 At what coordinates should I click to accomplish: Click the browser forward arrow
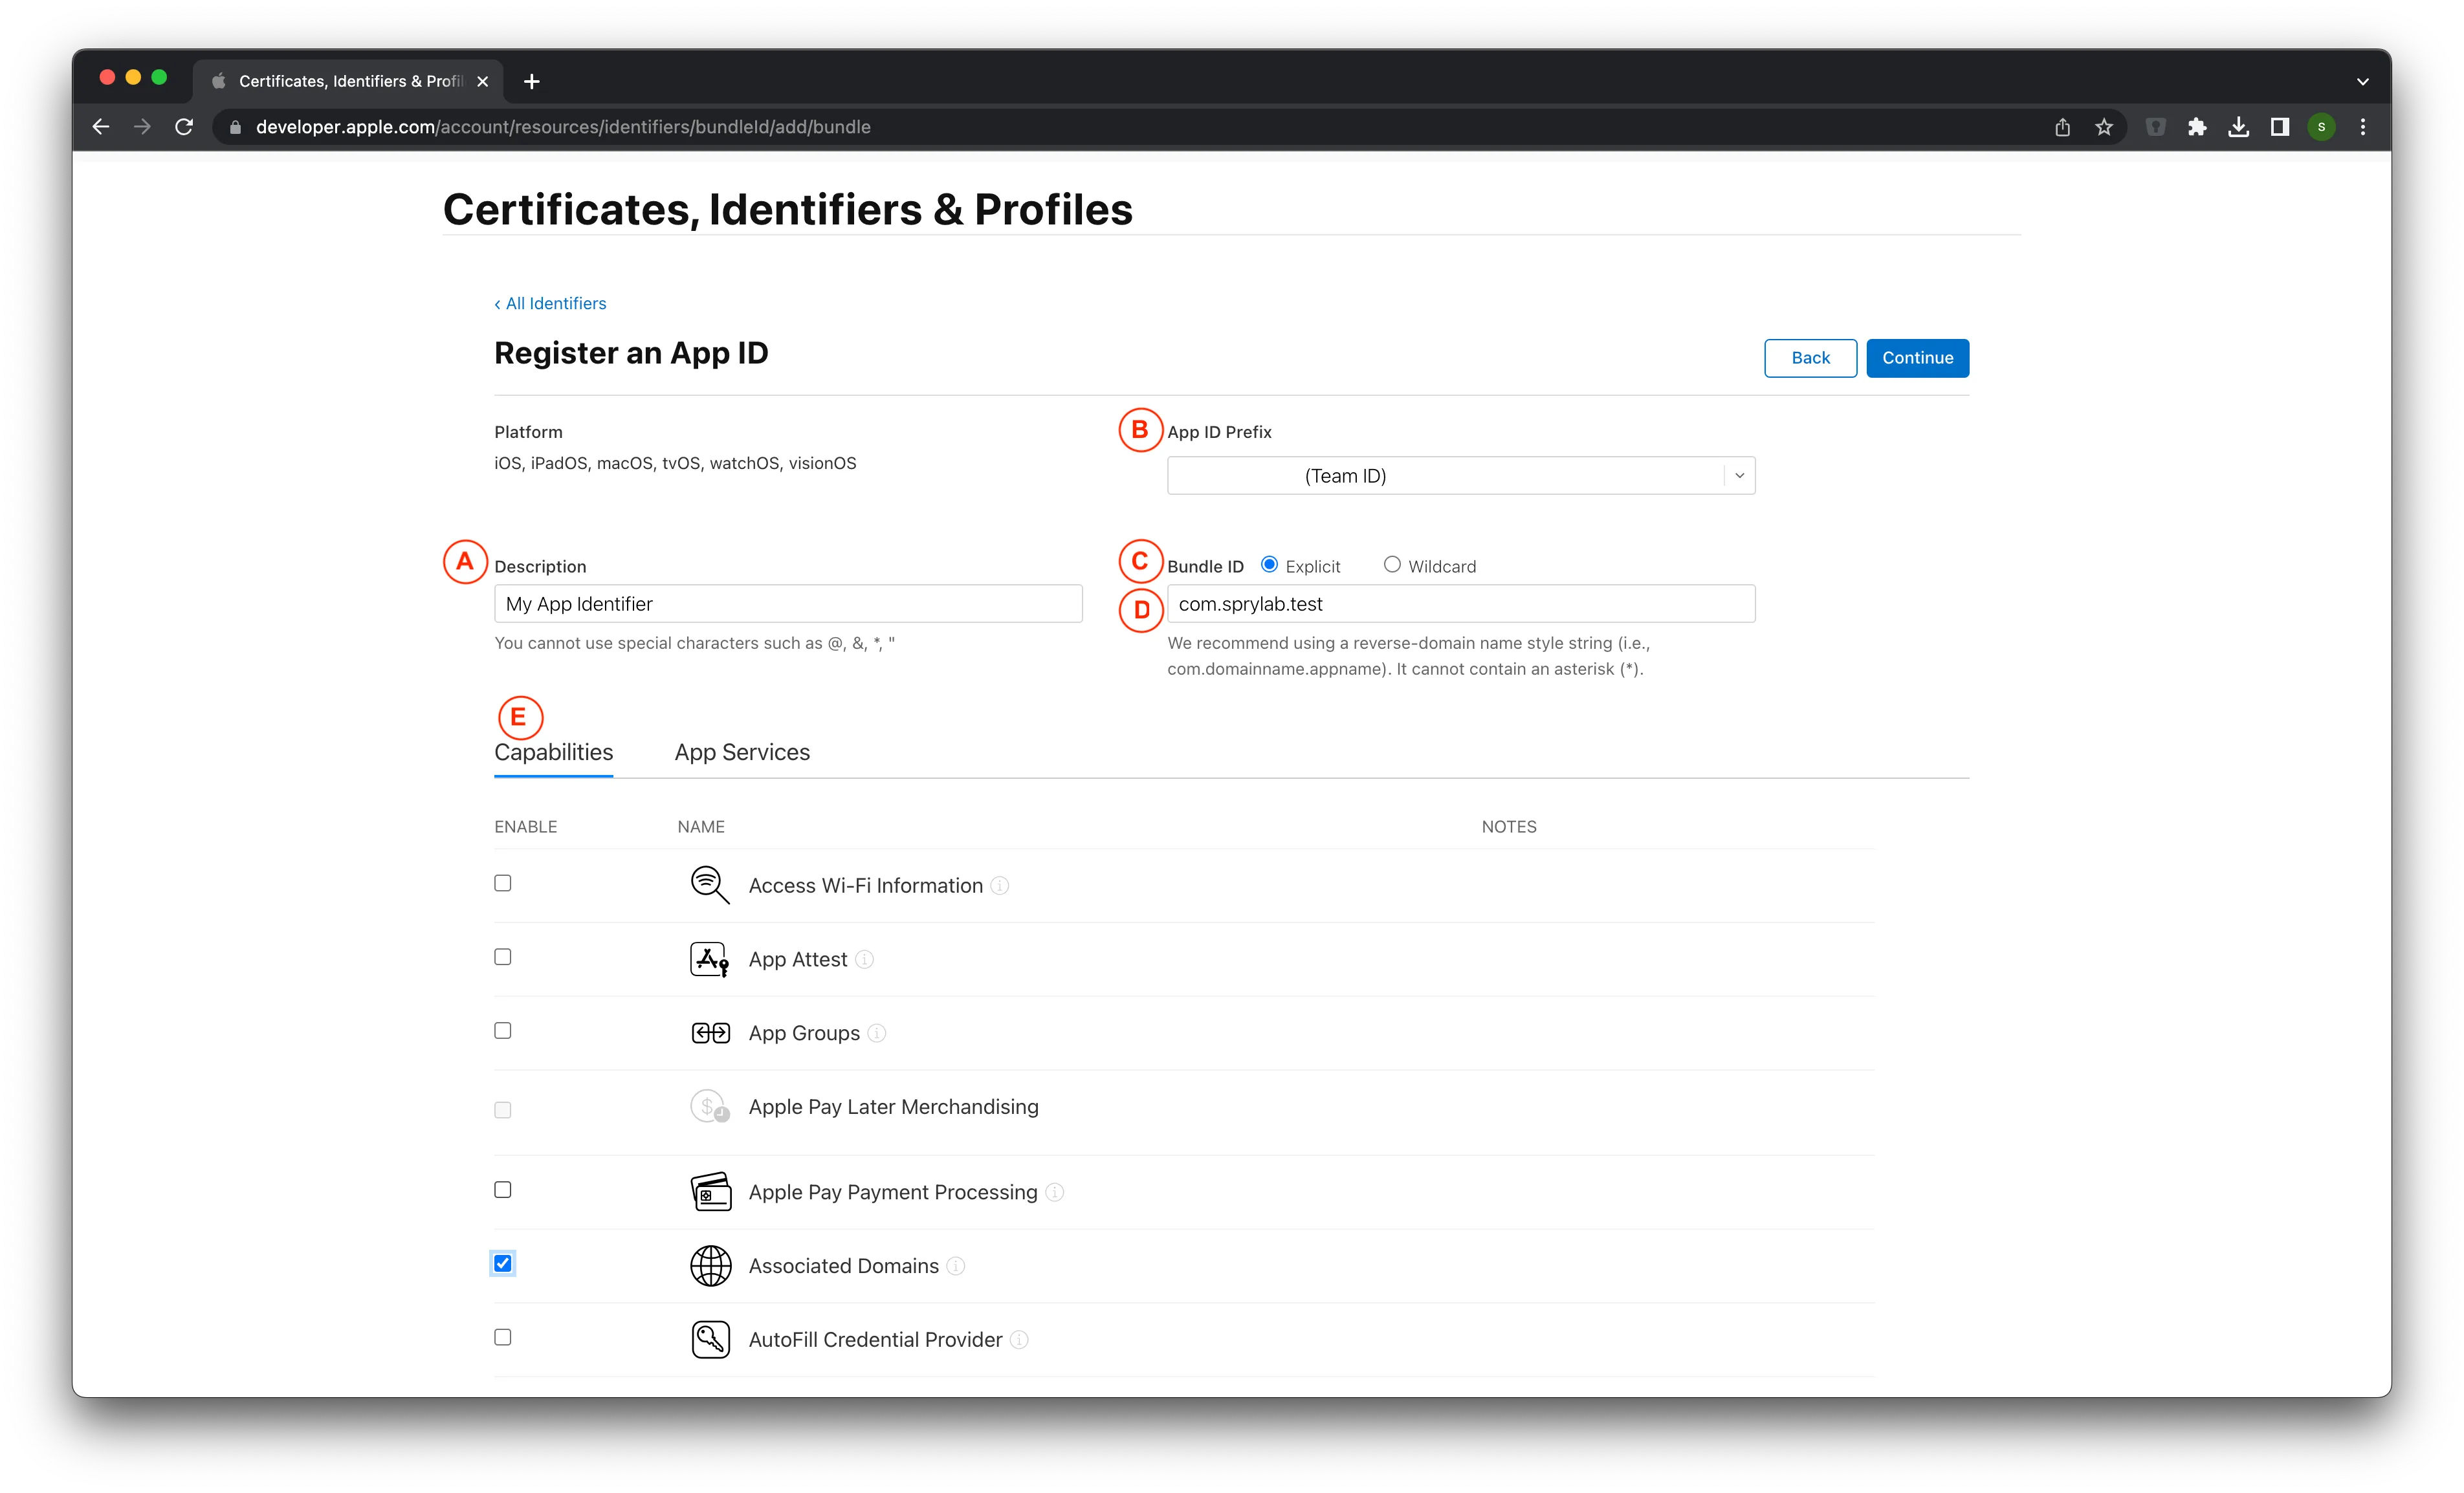[x=143, y=127]
